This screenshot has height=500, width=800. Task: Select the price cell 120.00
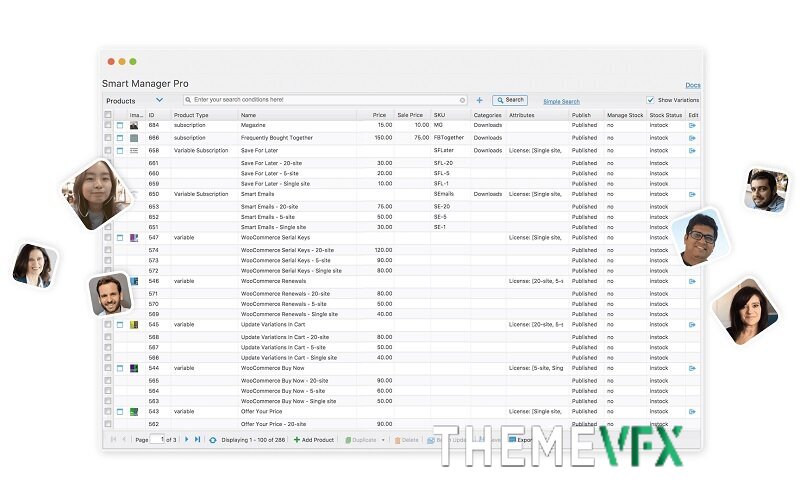383,250
